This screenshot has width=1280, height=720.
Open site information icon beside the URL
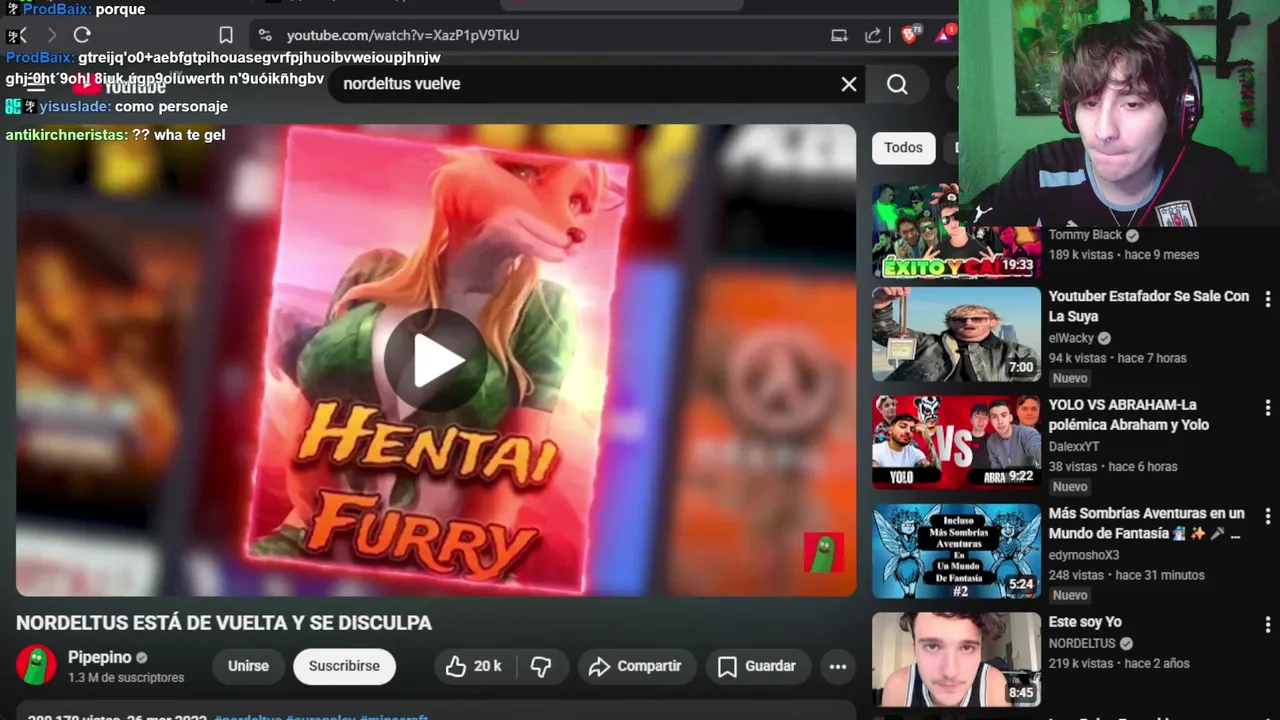point(264,35)
